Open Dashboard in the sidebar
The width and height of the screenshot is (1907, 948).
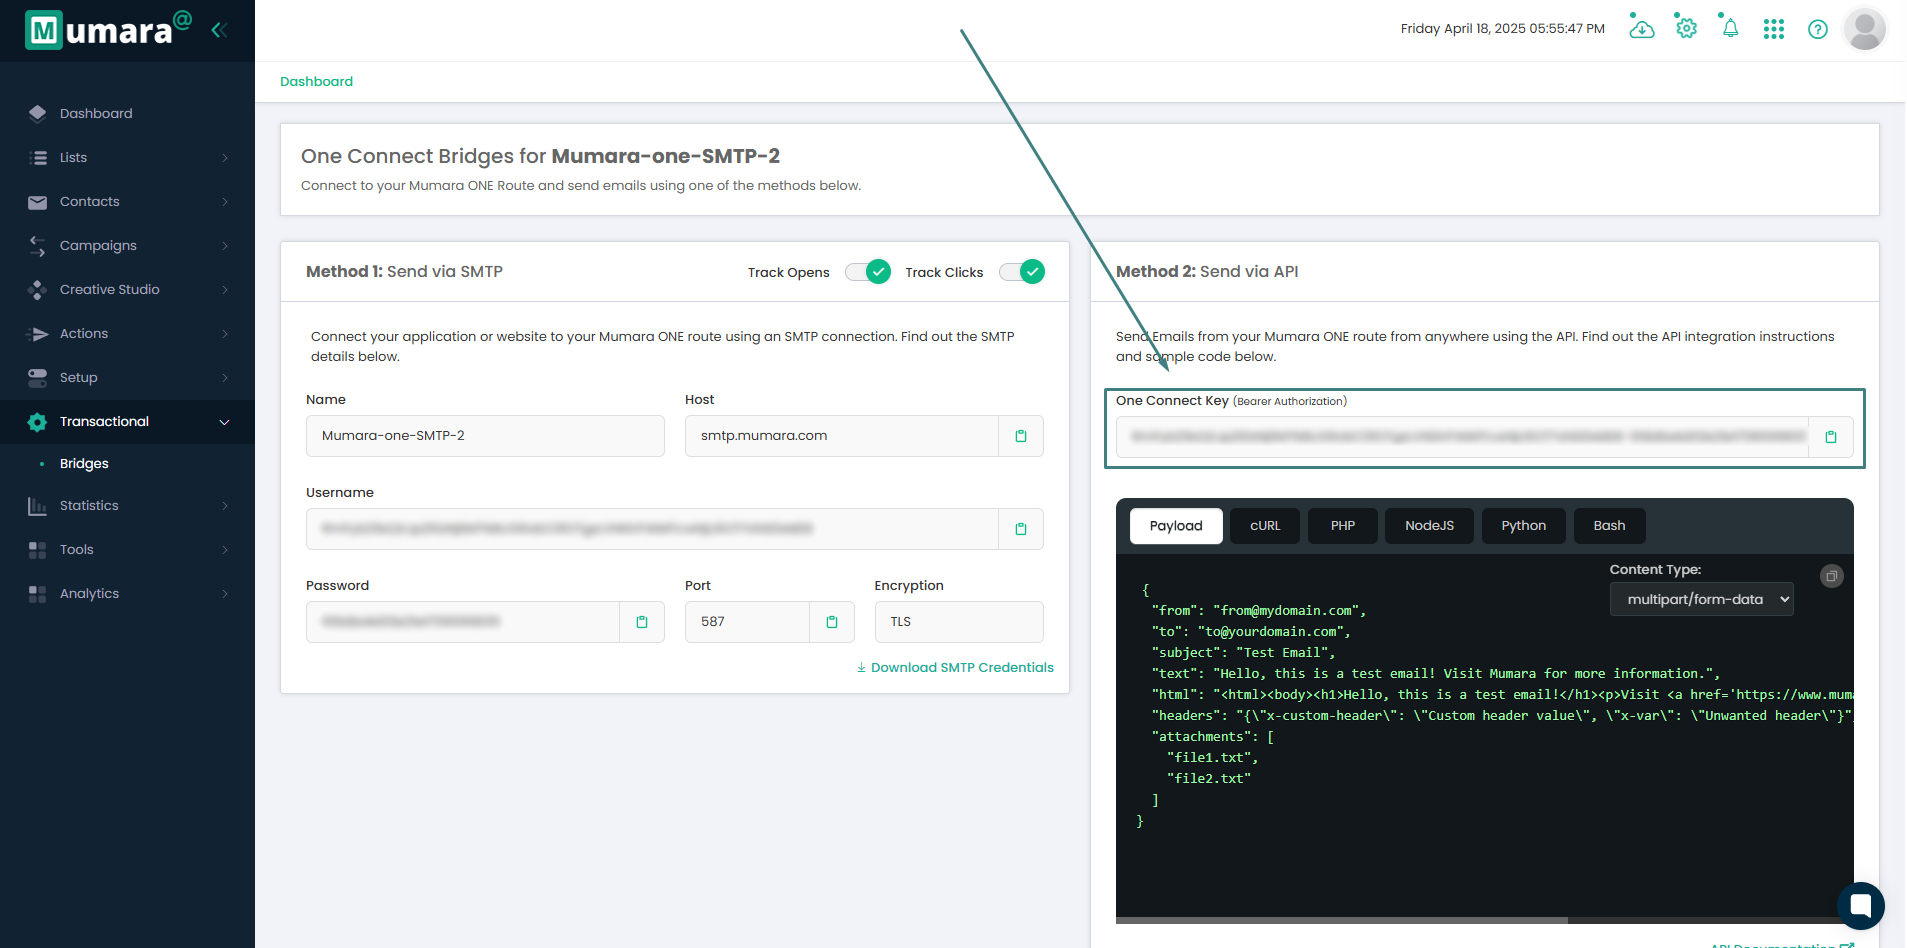[96, 114]
